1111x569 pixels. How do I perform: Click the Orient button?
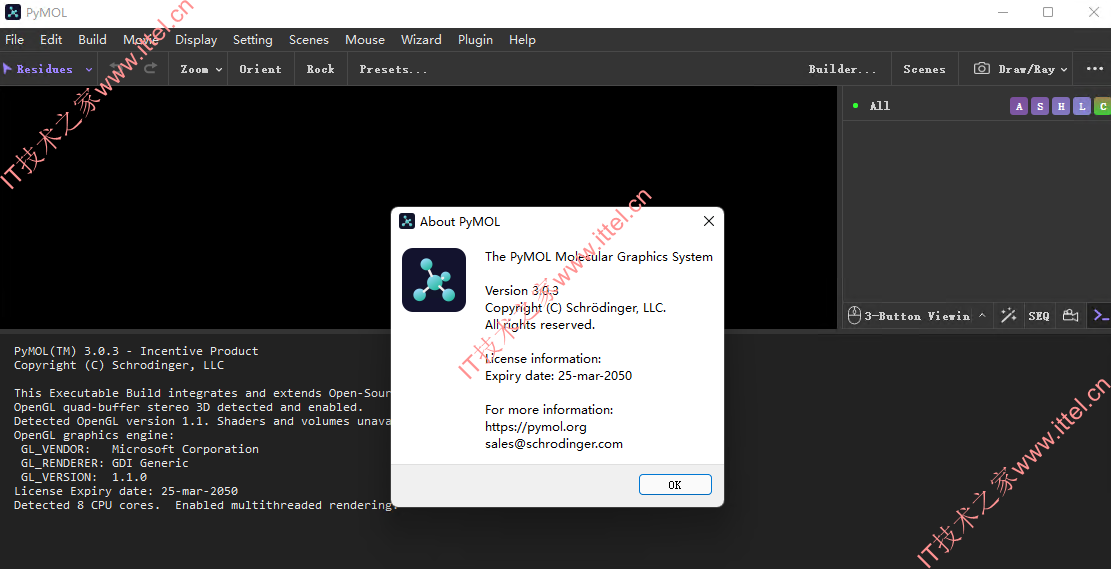pyautogui.click(x=261, y=69)
